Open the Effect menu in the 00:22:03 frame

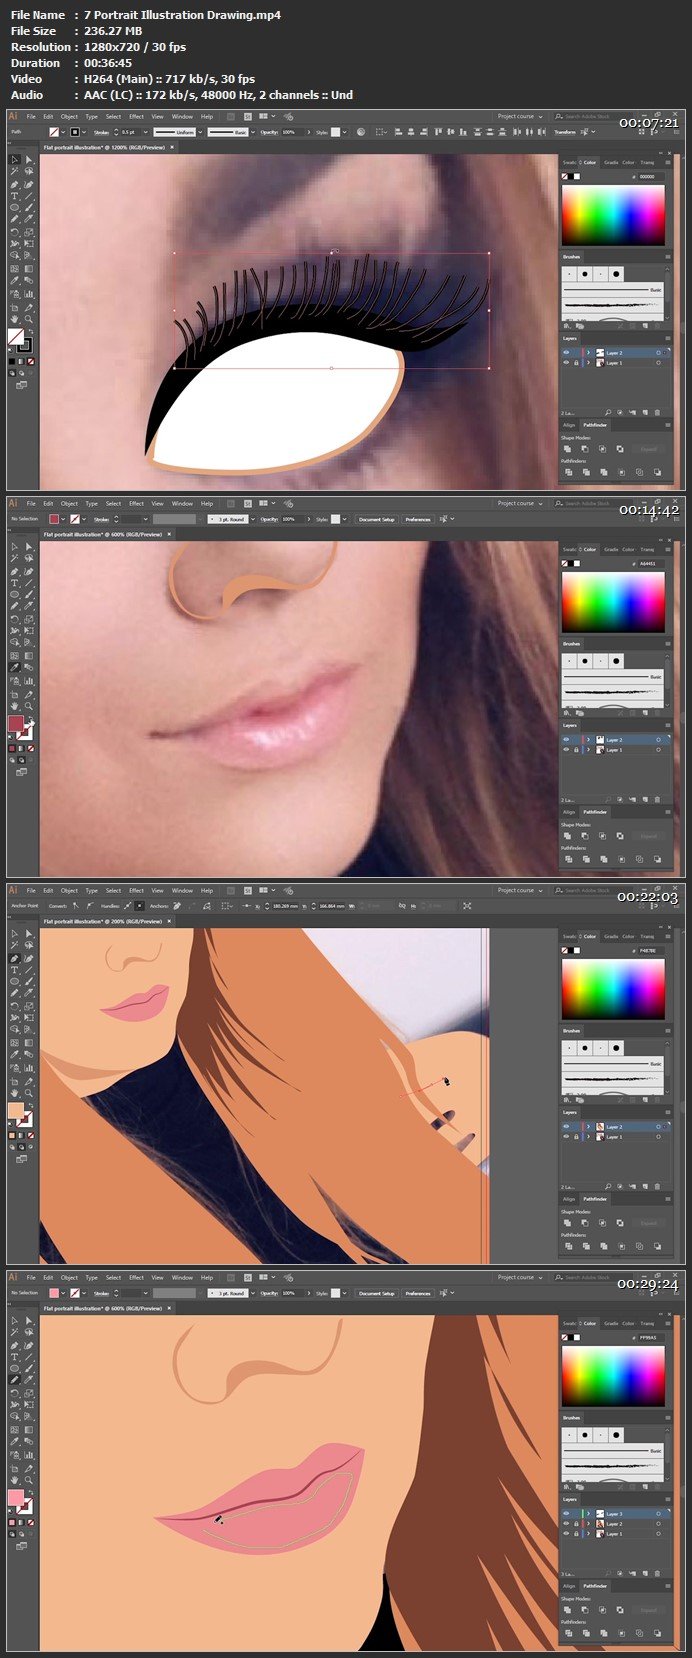[137, 890]
